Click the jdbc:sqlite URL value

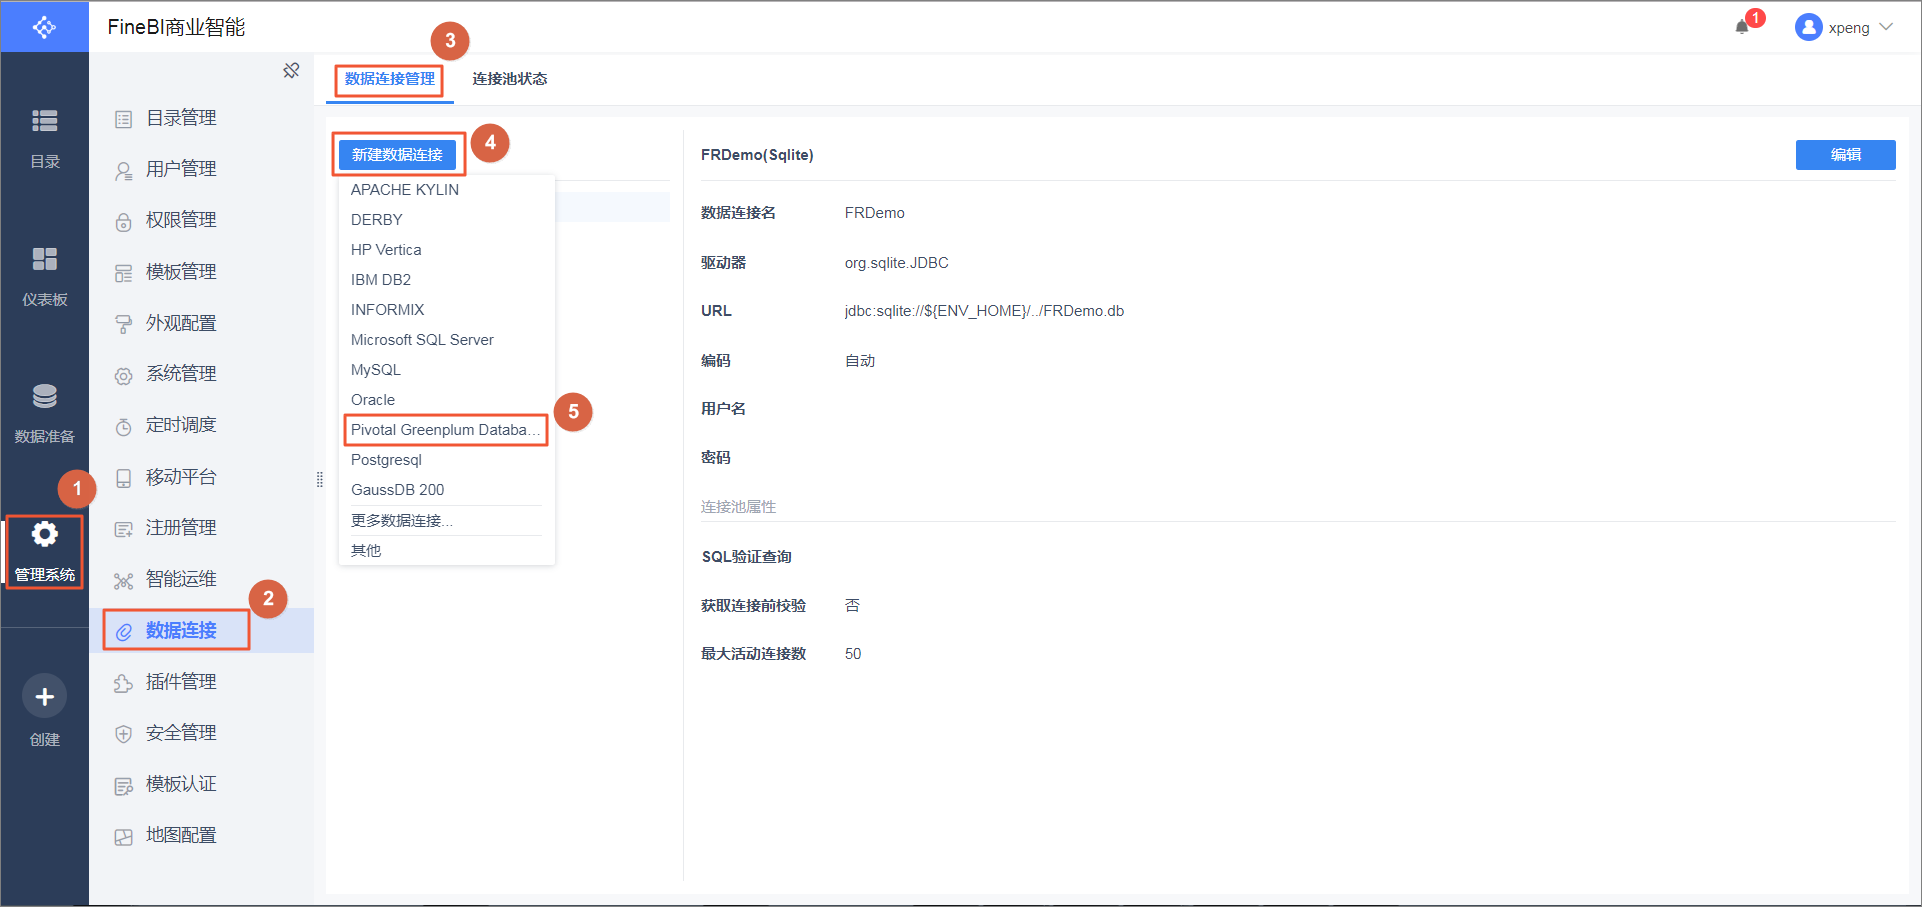coord(984,311)
